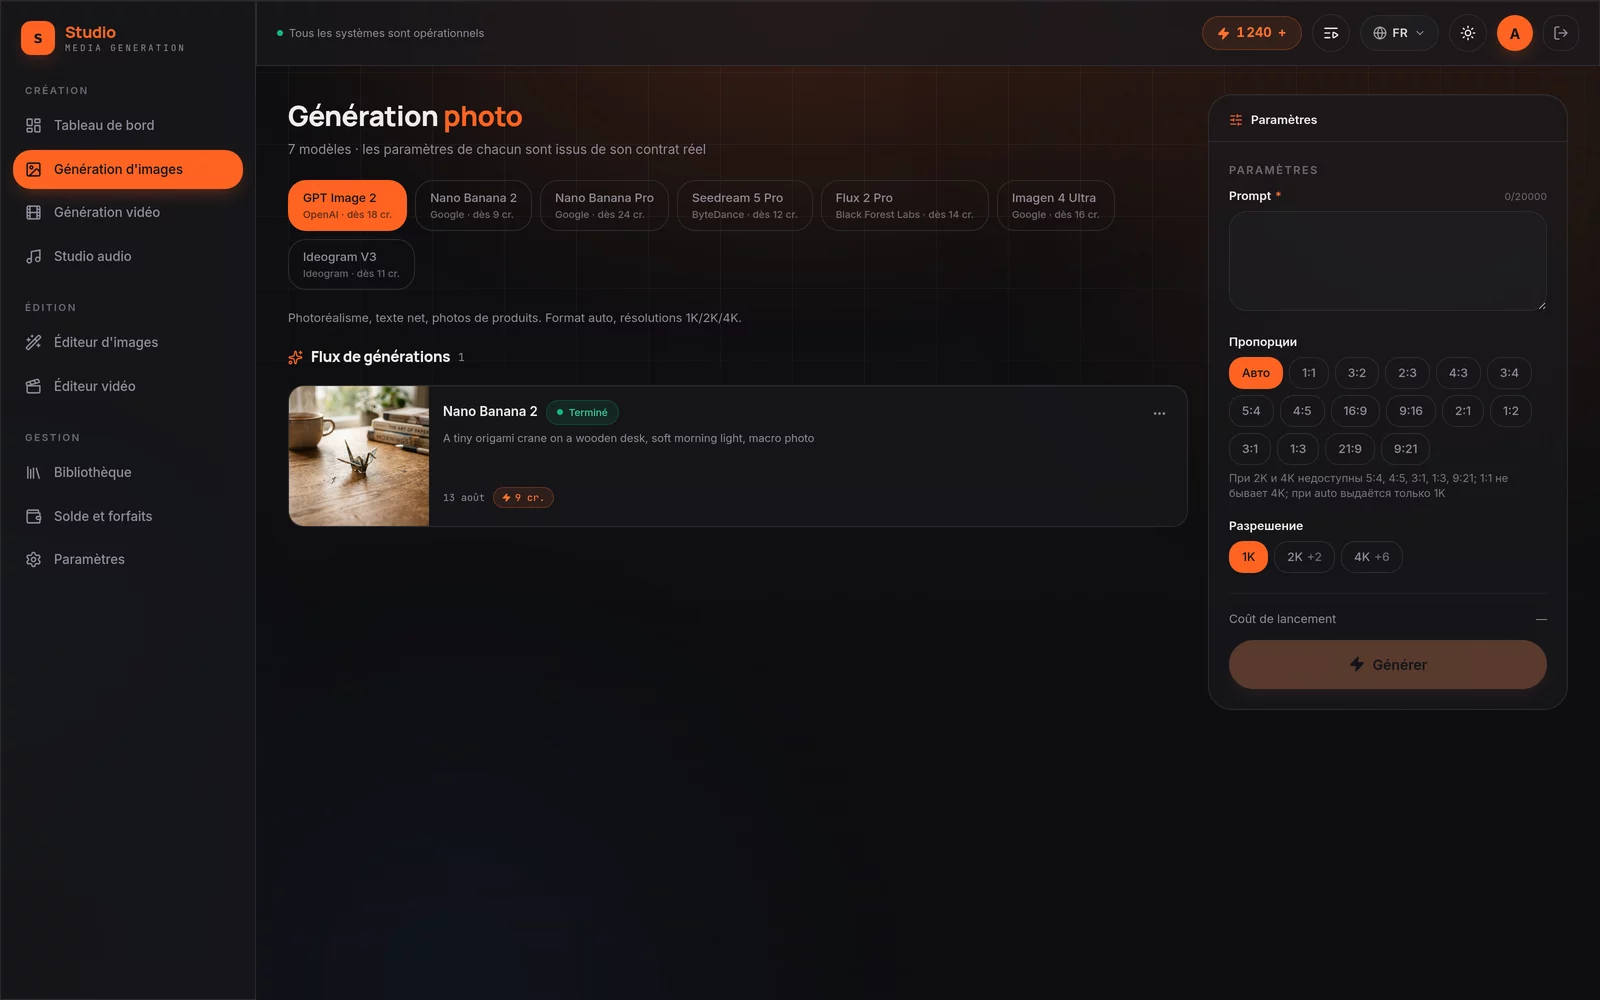1600x1000 pixels.
Task: Click the prompt character counter 0/20000
Action: click(1525, 197)
